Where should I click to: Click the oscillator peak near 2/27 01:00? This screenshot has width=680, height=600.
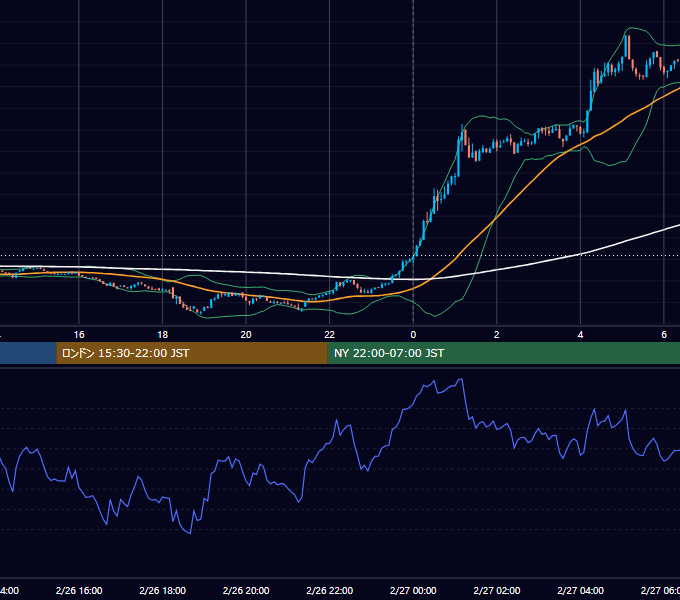[461, 379]
